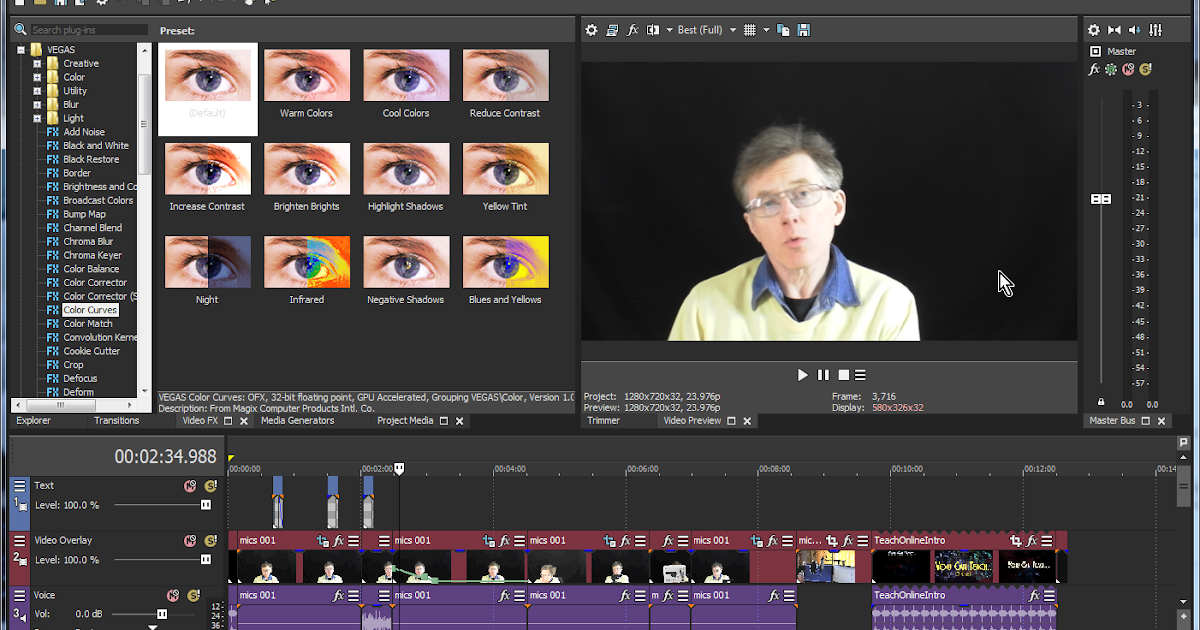This screenshot has height=630, width=1200.
Task: Mute the Video Overlay track
Action: [x=190, y=541]
